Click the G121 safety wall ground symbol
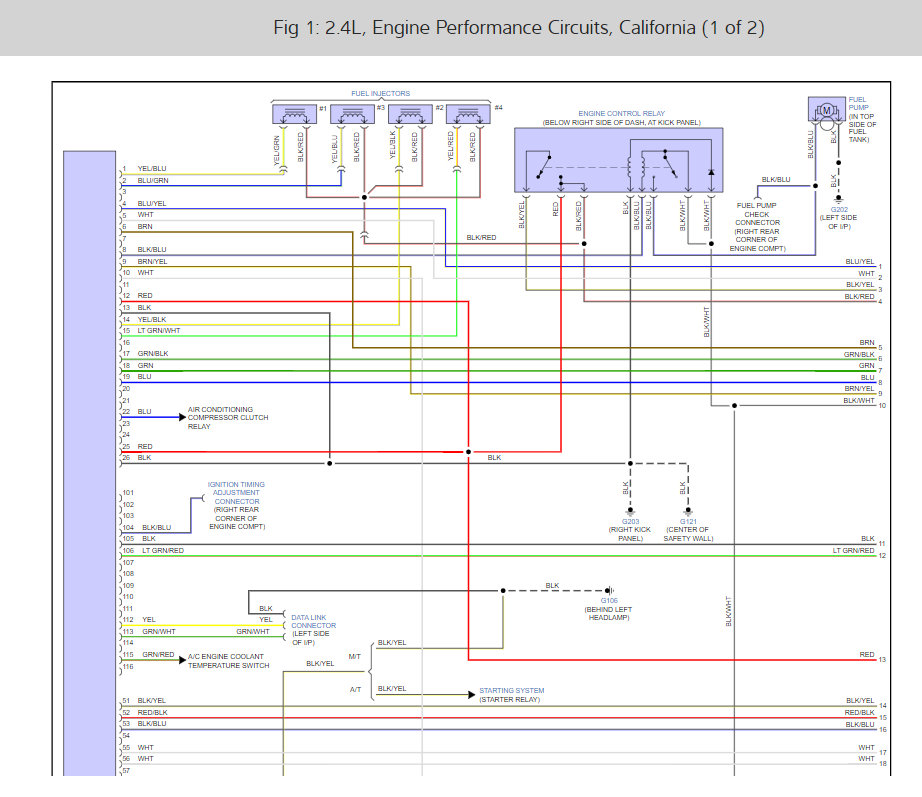922x797 pixels. point(686,511)
